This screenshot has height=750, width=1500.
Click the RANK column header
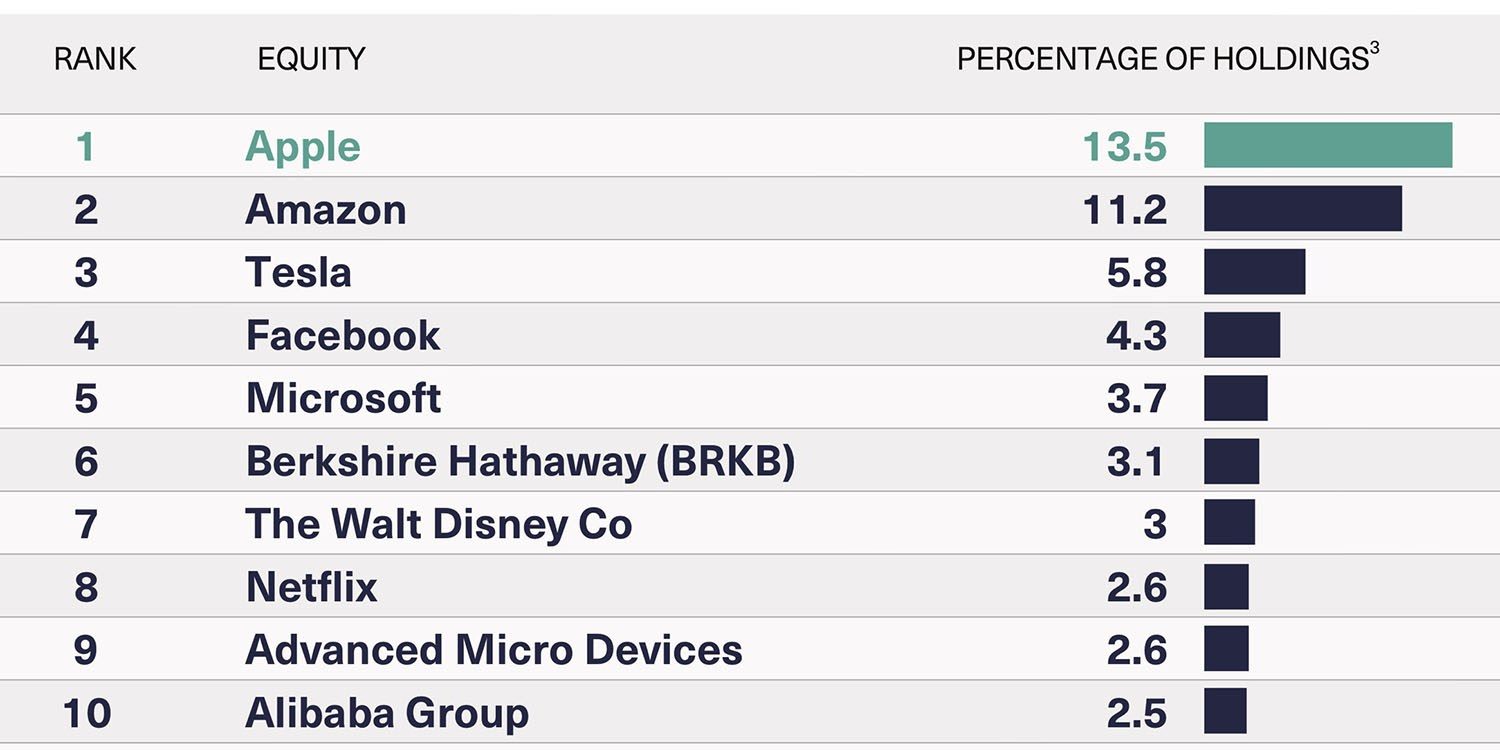pyautogui.click(x=95, y=60)
